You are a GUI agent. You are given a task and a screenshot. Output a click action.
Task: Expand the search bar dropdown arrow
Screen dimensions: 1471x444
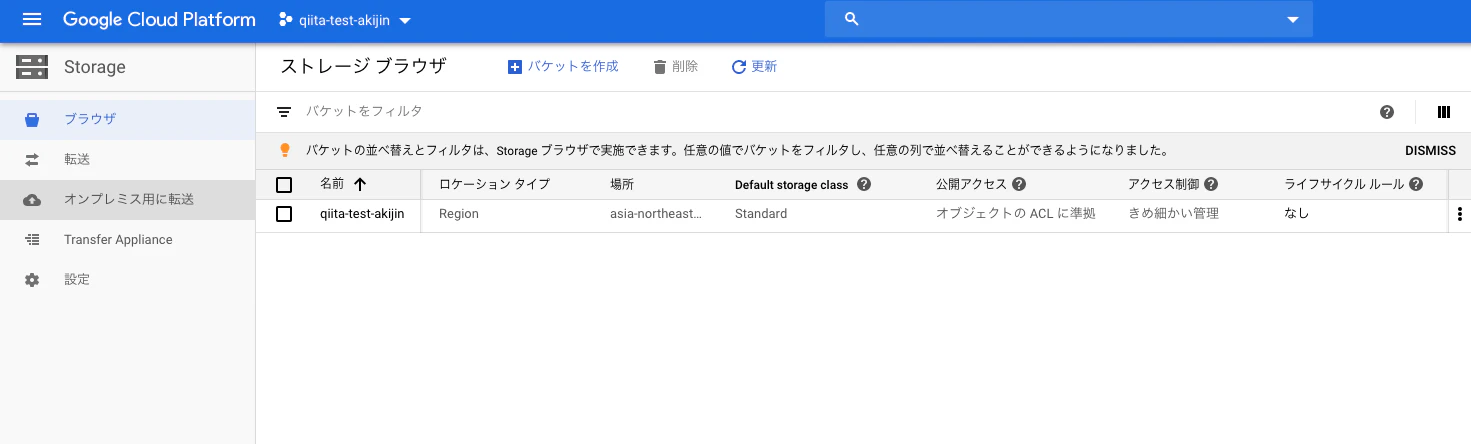coord(1292,20)
